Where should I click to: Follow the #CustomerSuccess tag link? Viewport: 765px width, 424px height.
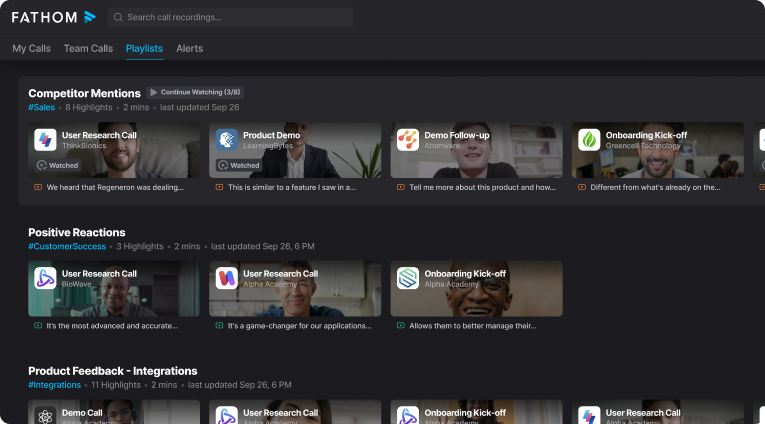(x=68, y=246)
